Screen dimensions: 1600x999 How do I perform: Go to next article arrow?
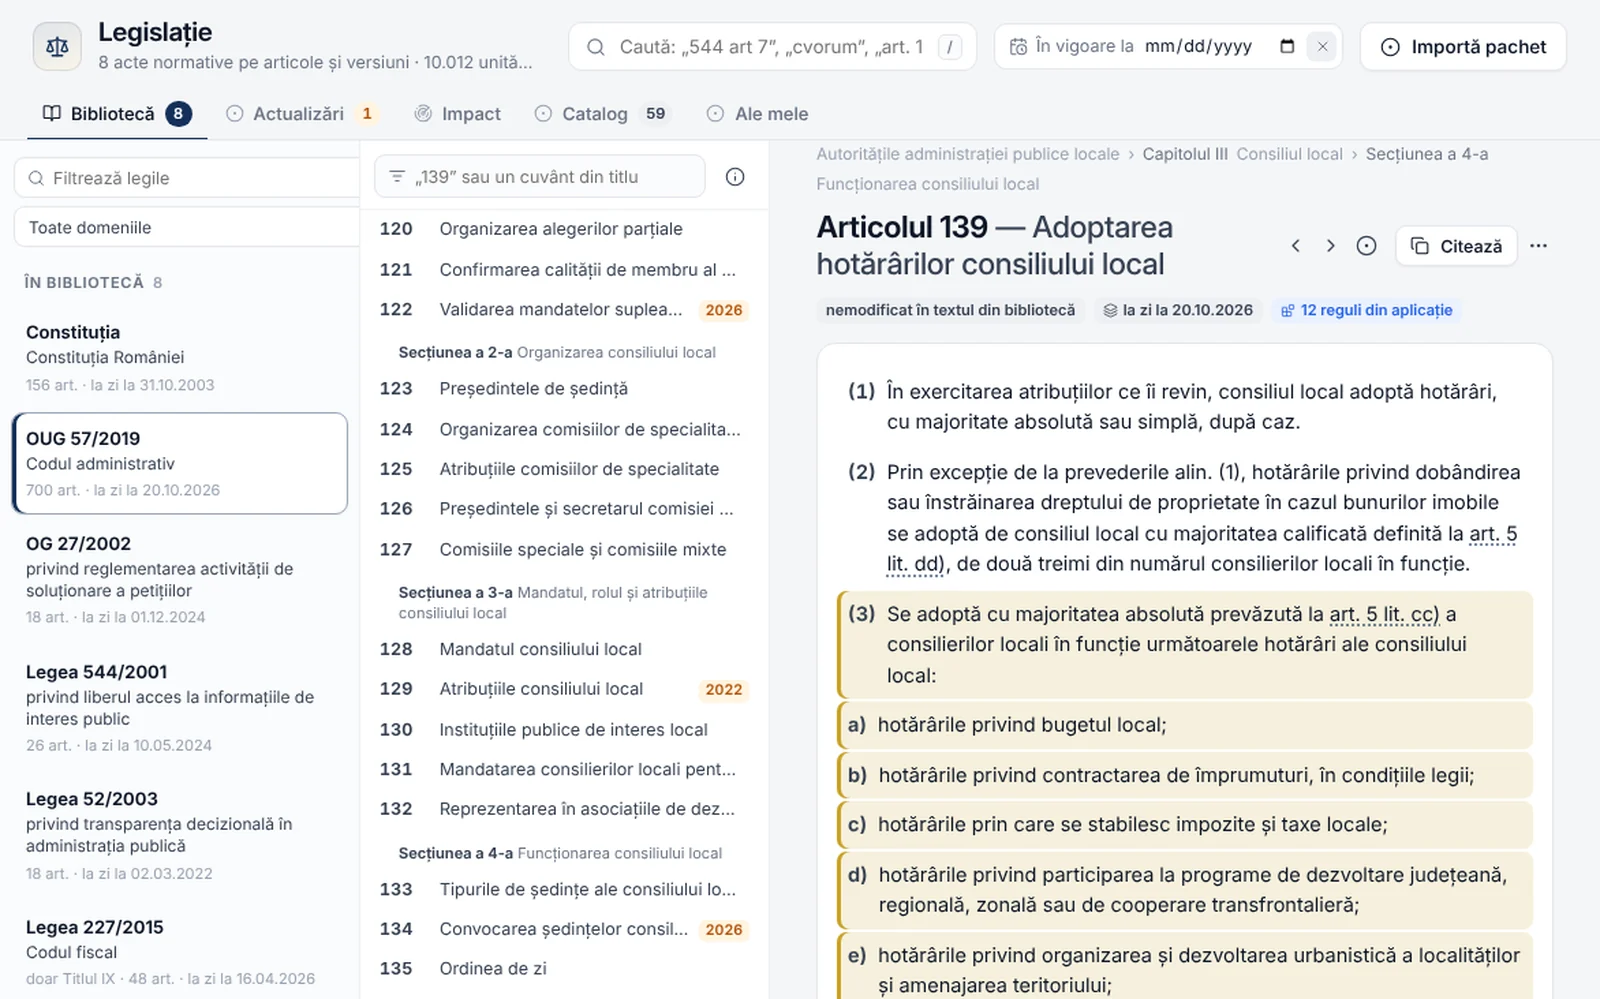pos(1330,246)
